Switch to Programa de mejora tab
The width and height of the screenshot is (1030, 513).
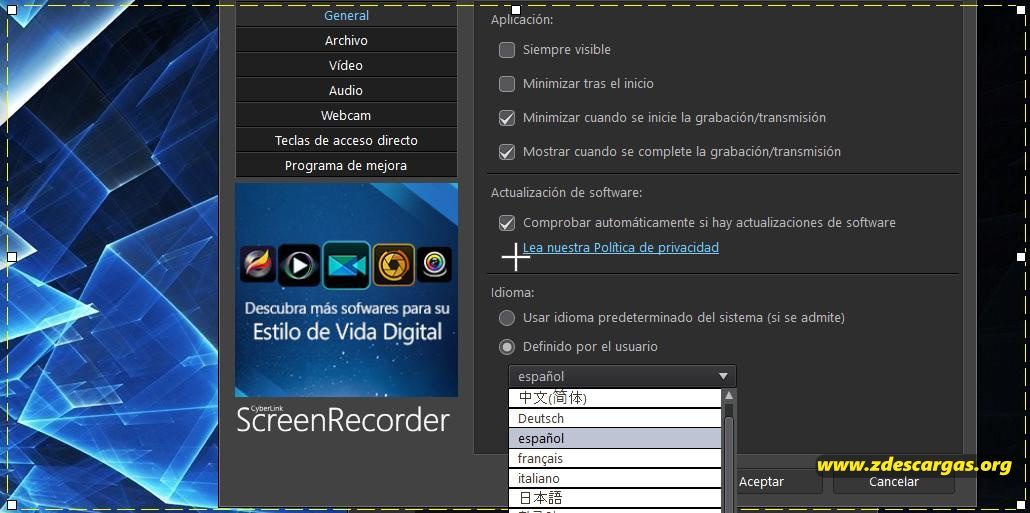tap(346, 166)
